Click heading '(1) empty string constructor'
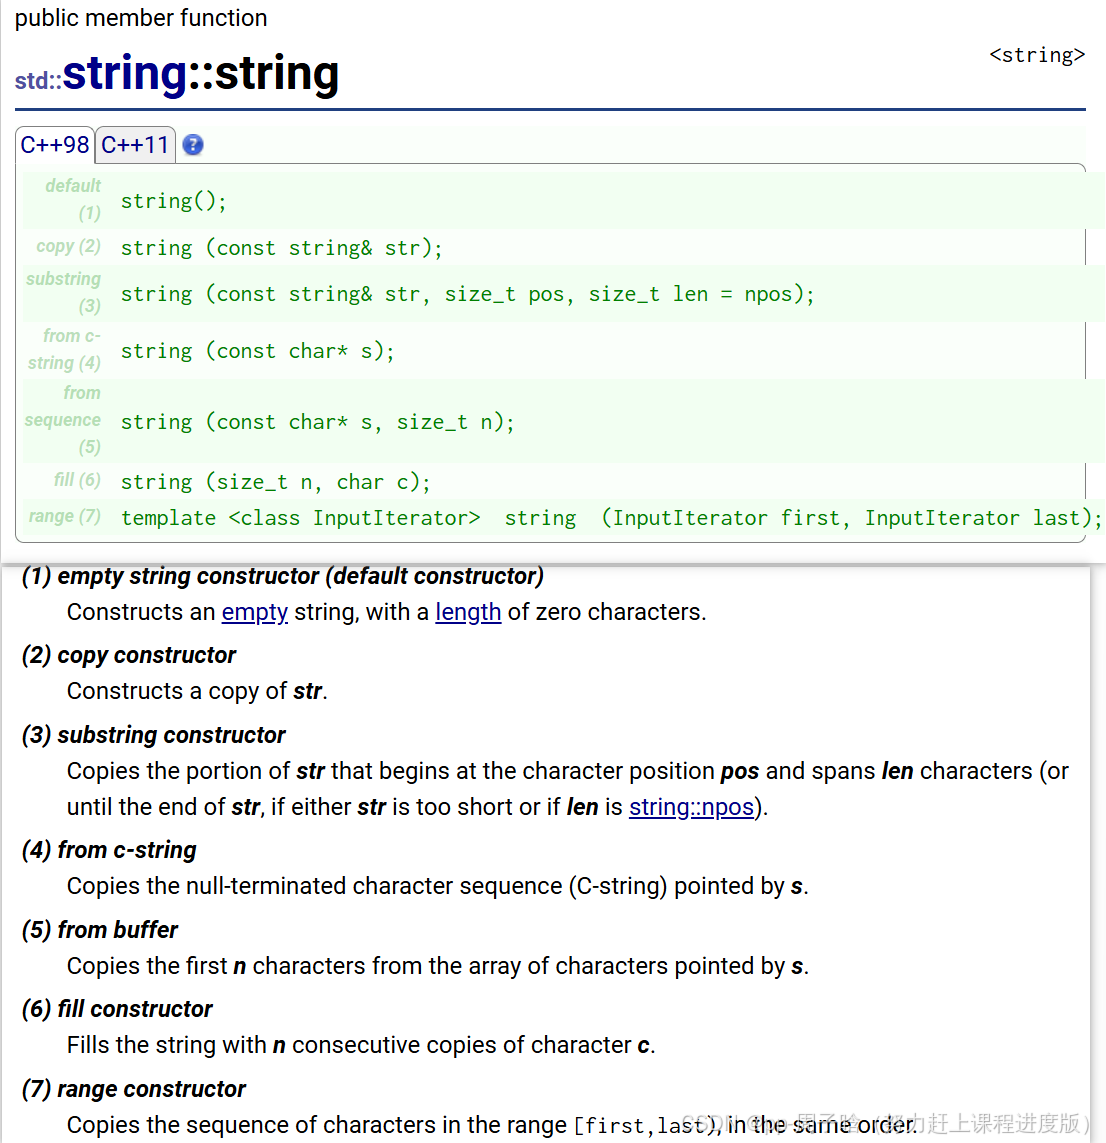This screenshot has width=1106, height=1143. pyautogui.click(x=283, y=576)
